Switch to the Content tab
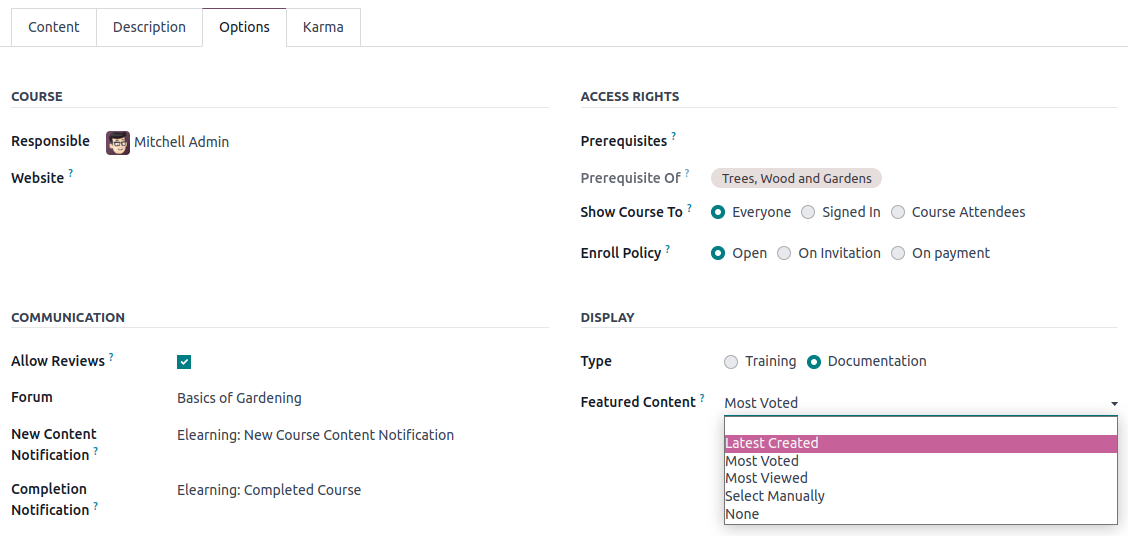 pyautogui.click(x=54, y=27)
